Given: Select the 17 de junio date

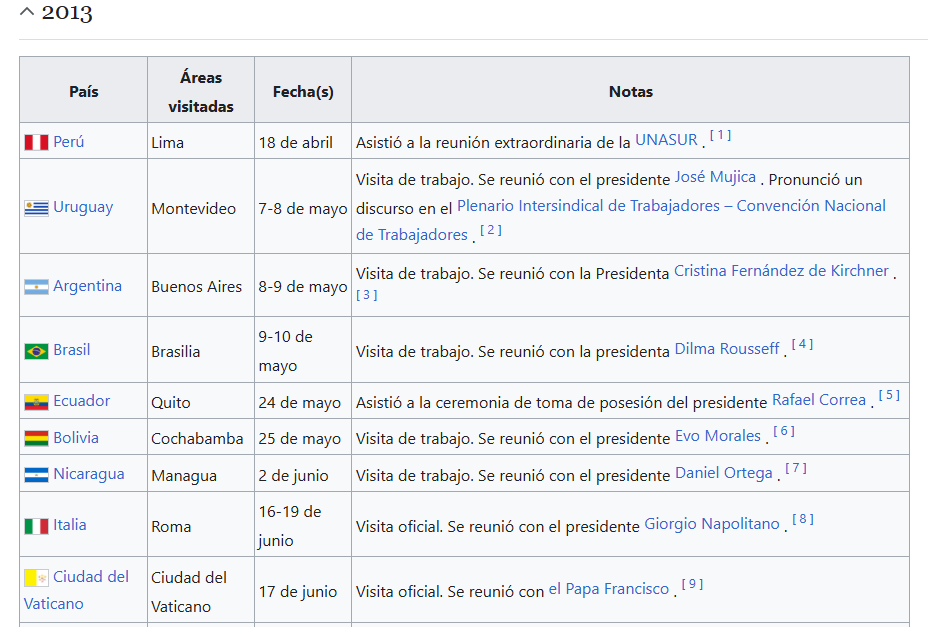Looking at the screenshot, I should [x=298, y=592].
